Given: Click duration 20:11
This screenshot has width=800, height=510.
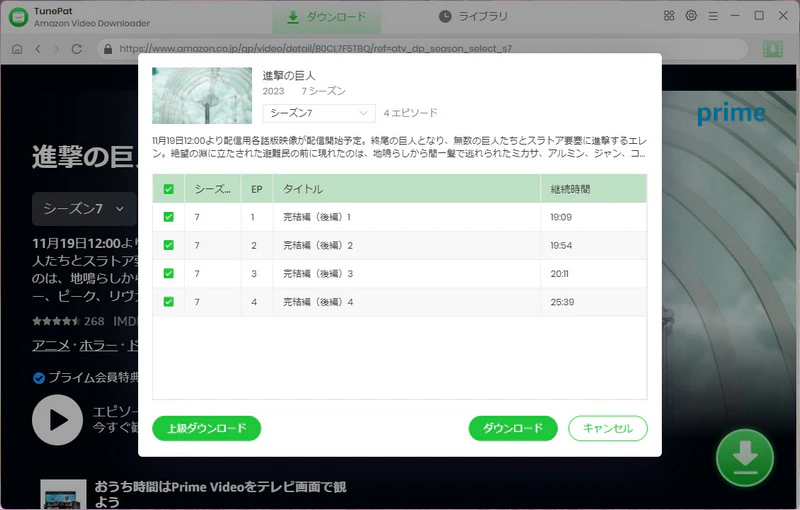Looking at the screenshot, I should [x=560, y=274].
